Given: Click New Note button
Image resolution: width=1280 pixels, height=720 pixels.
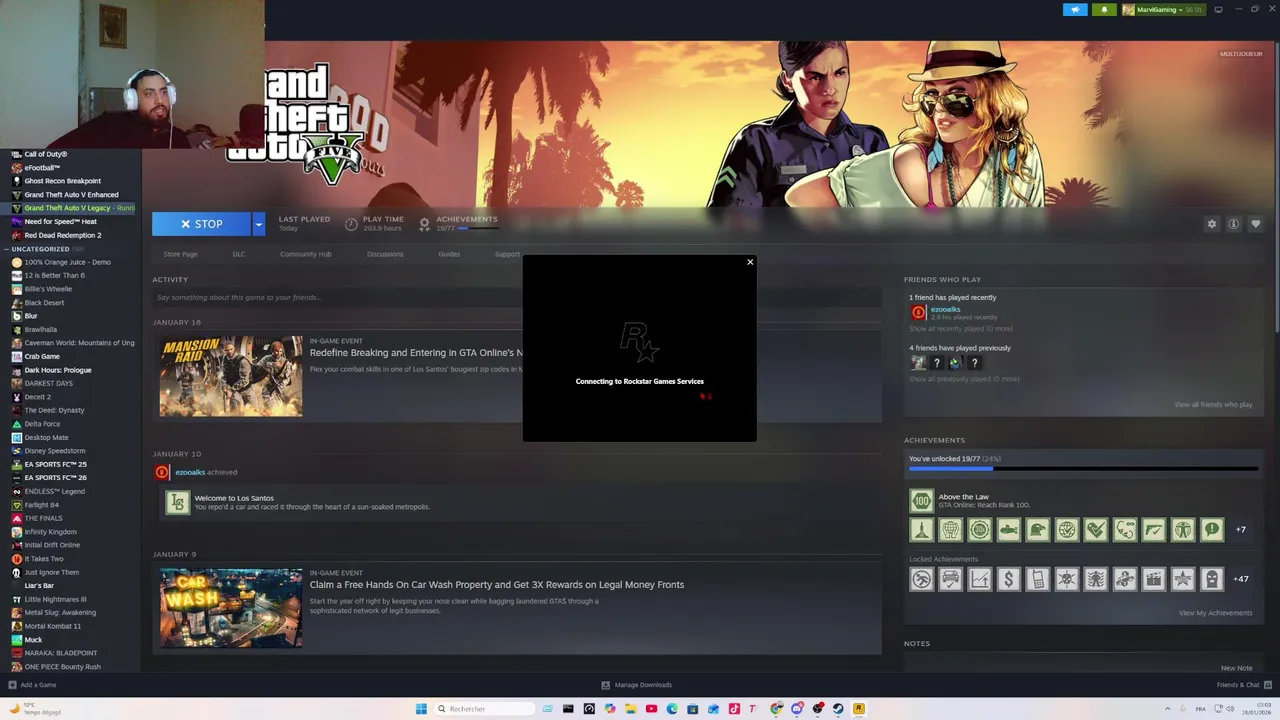Looking at the screenshot, I should point(1236,668).
